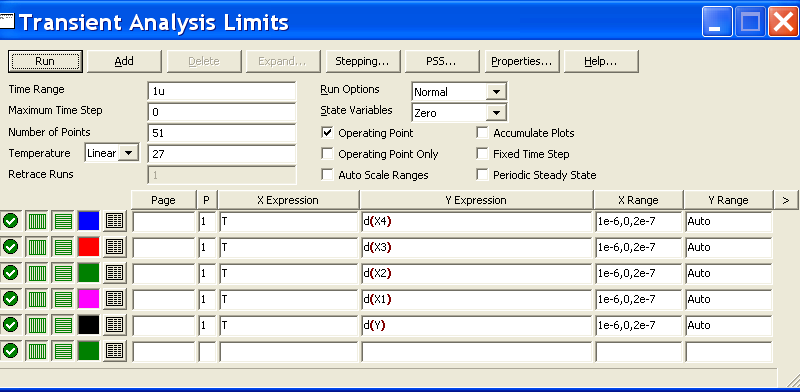Click the Y Expression field containing d(Y)

pyautogui.click(x=477, y=325)
